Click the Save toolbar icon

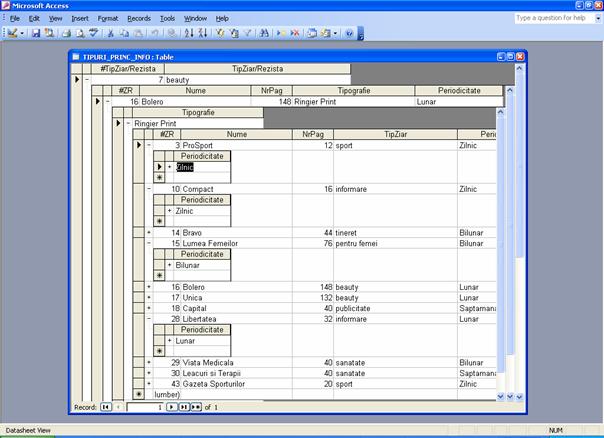click(x=35, y=33)
